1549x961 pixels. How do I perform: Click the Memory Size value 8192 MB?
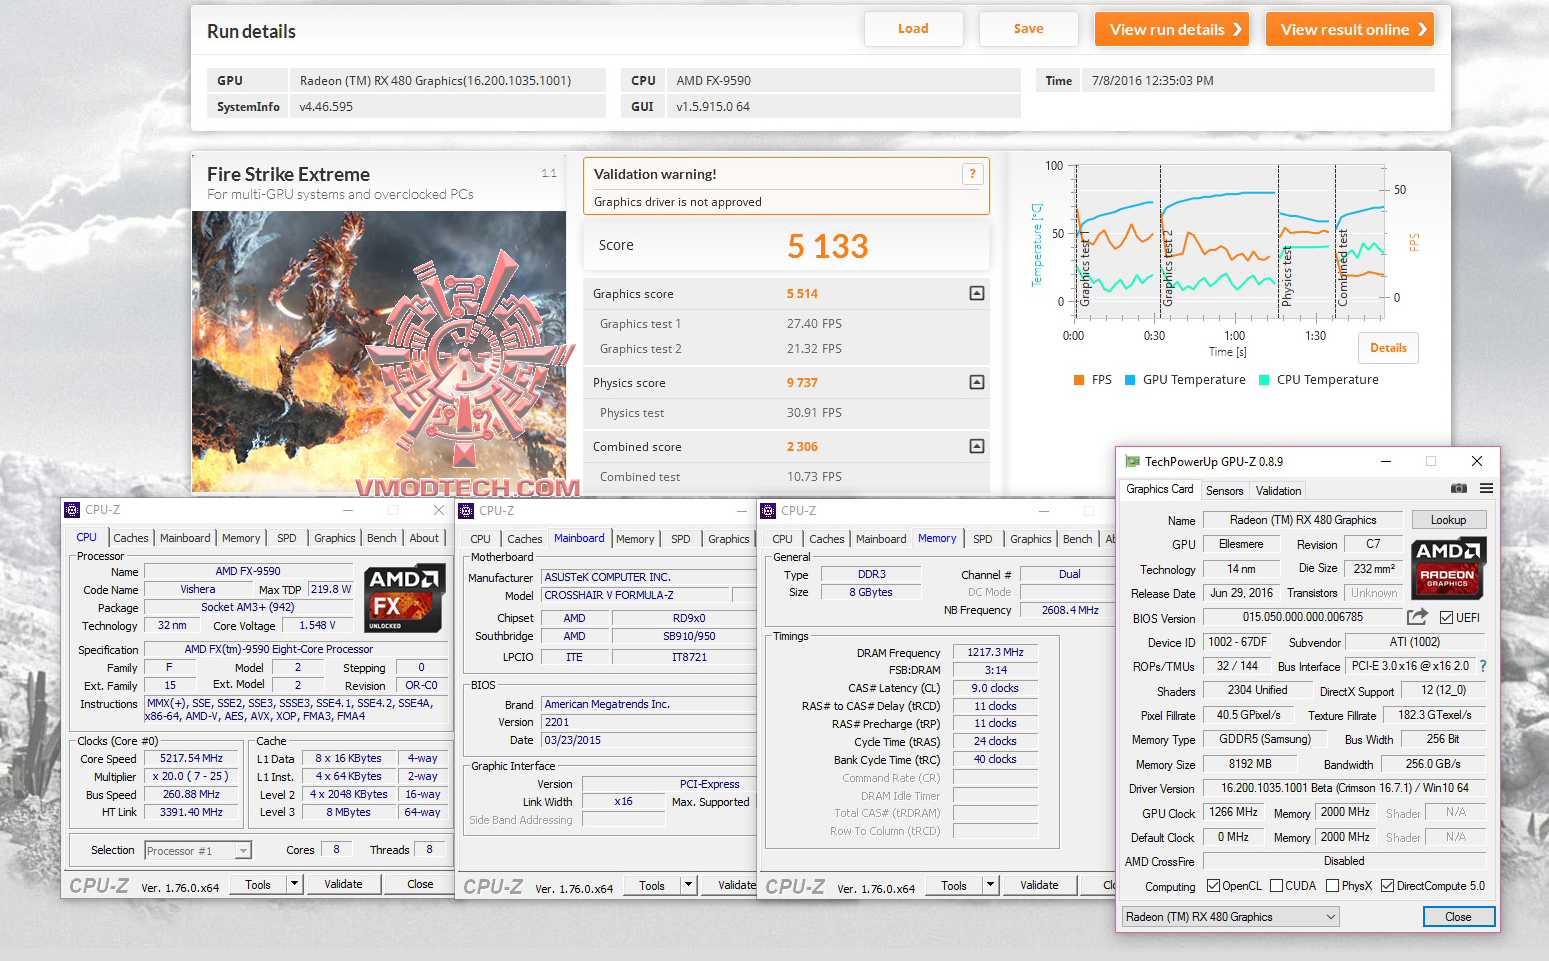pyautogui.click(x=1250, y=764)
